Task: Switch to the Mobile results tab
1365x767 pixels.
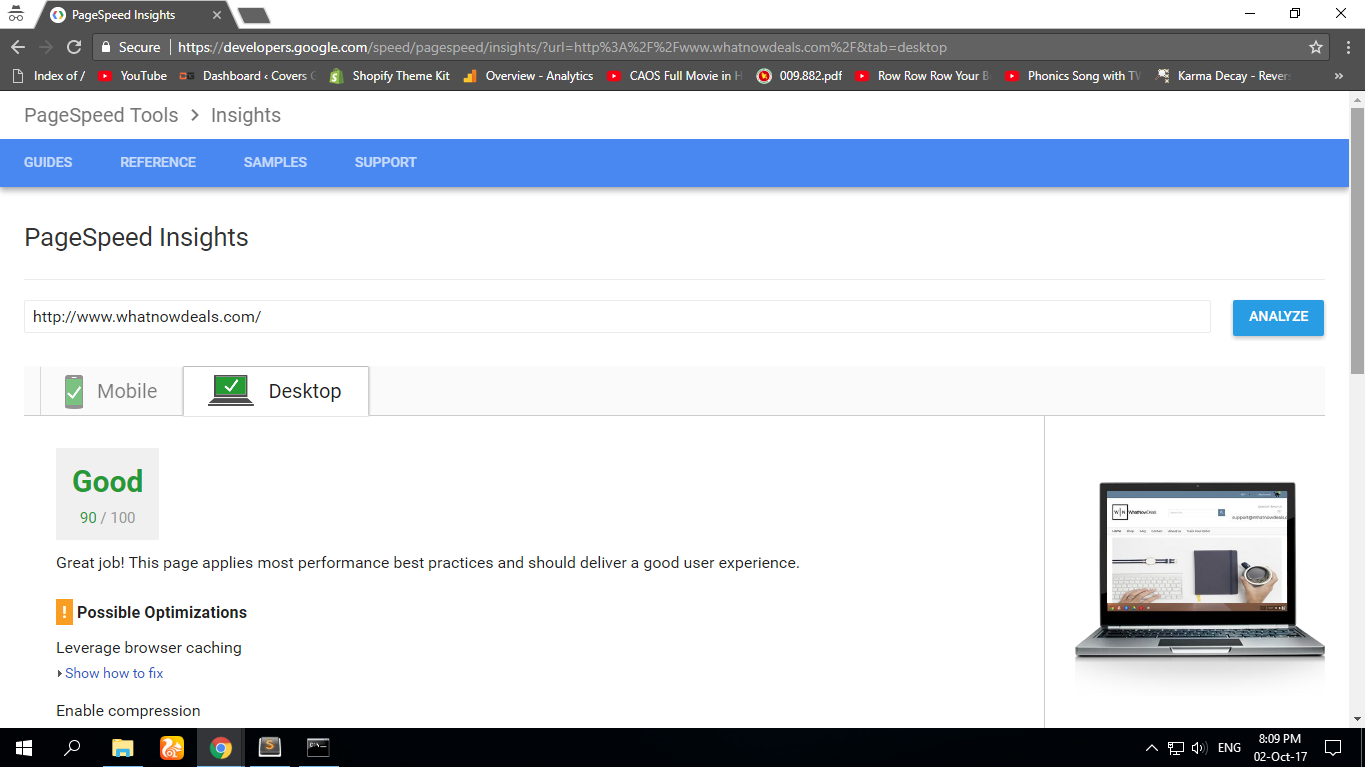Action: coord(112,391)
